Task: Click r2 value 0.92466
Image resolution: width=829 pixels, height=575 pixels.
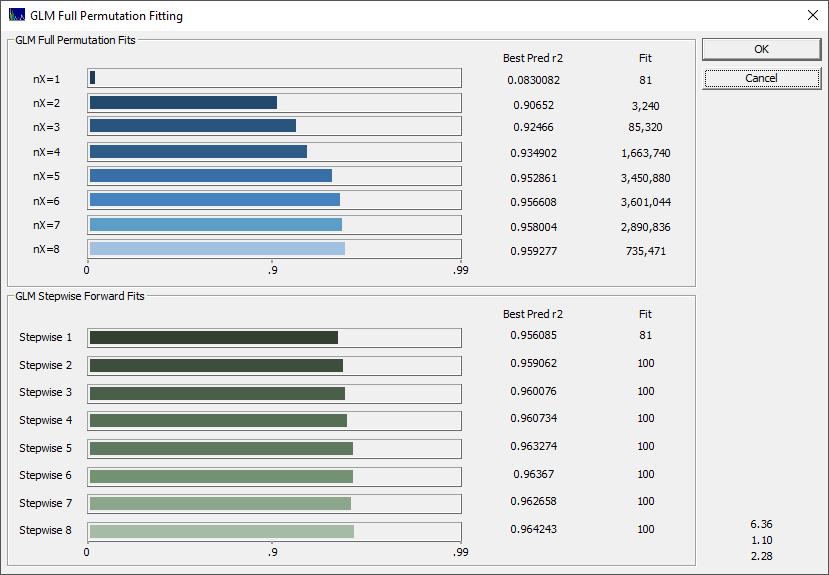Action: tap(533, 127)
